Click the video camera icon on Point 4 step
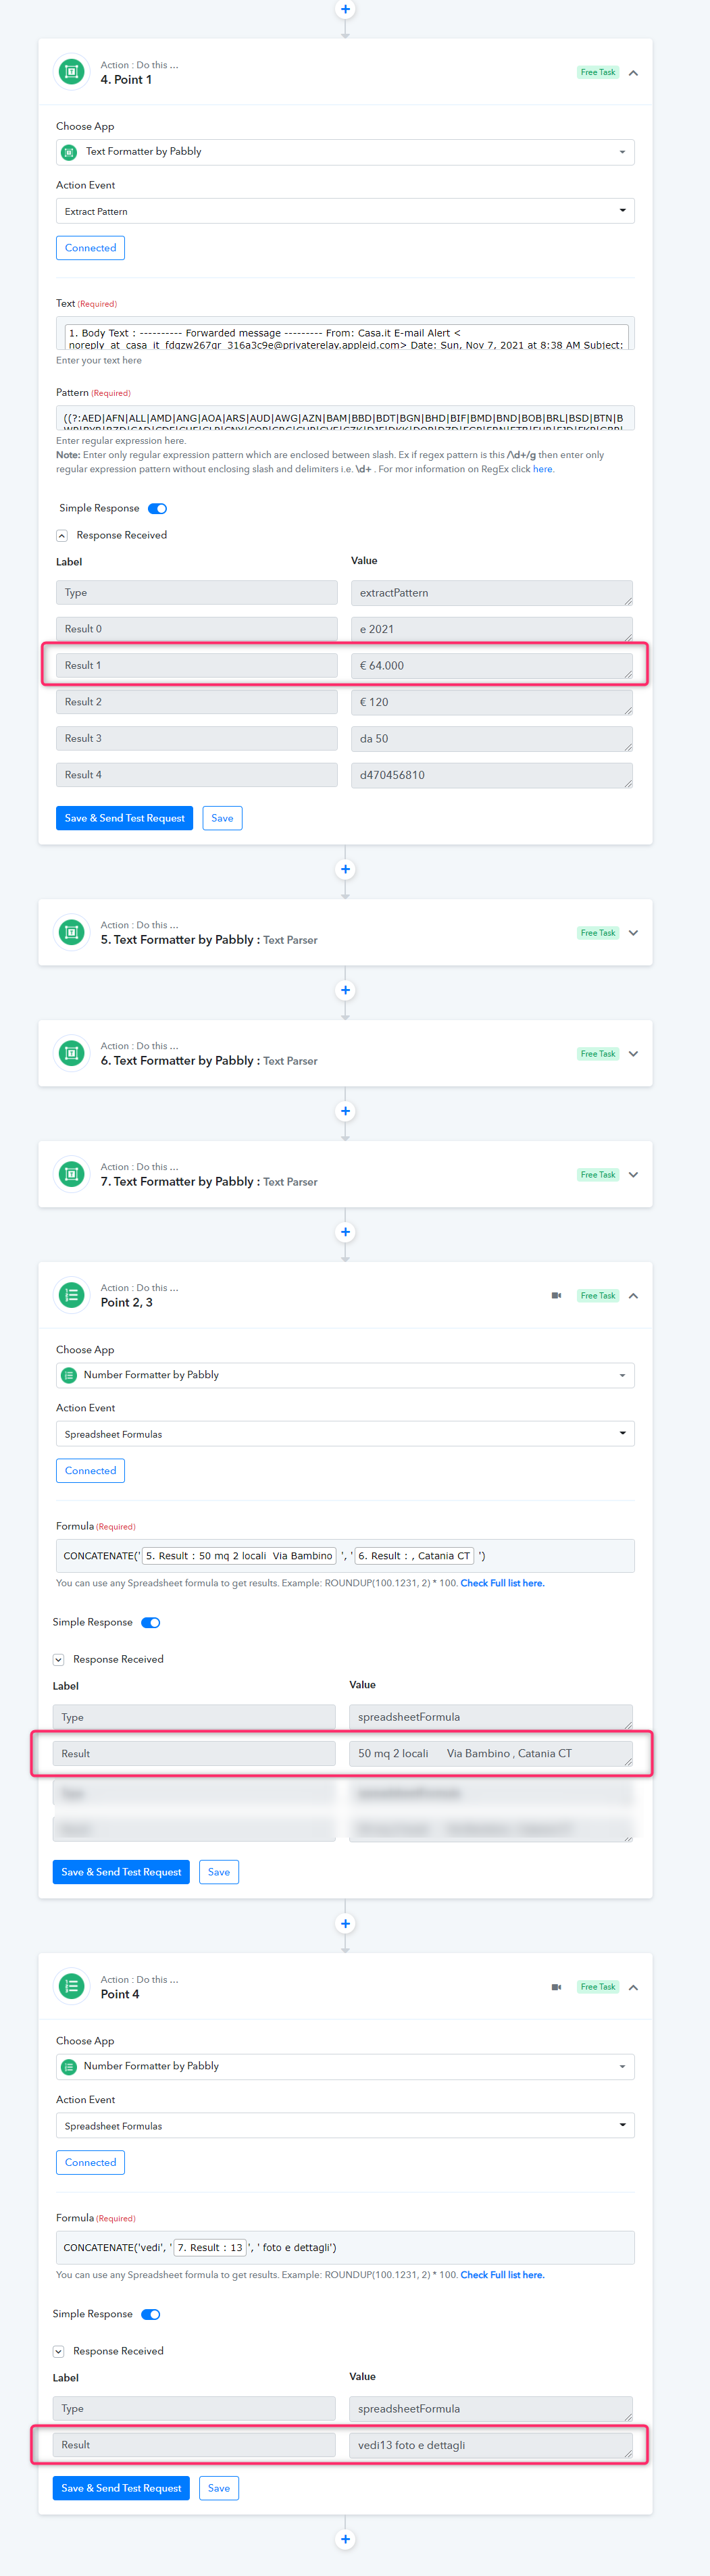 556,1986
